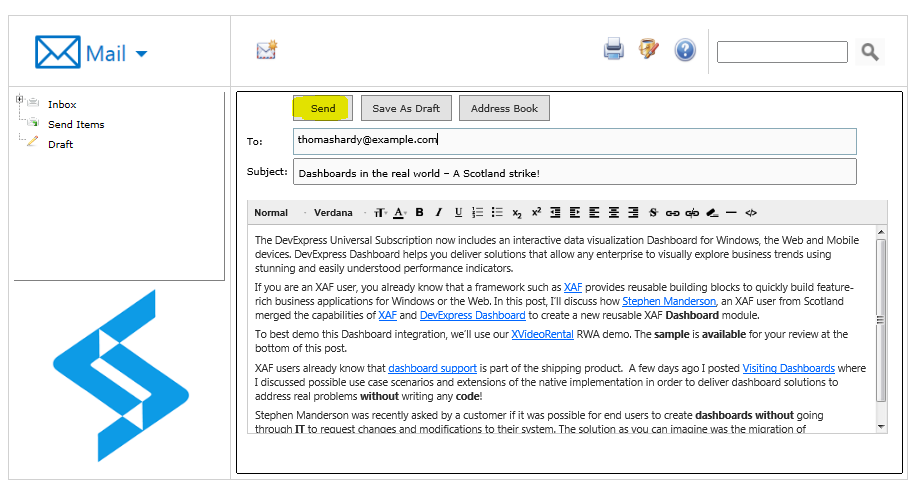Open the font size dropdown
The image size is (916, 497).
(380, 213)
